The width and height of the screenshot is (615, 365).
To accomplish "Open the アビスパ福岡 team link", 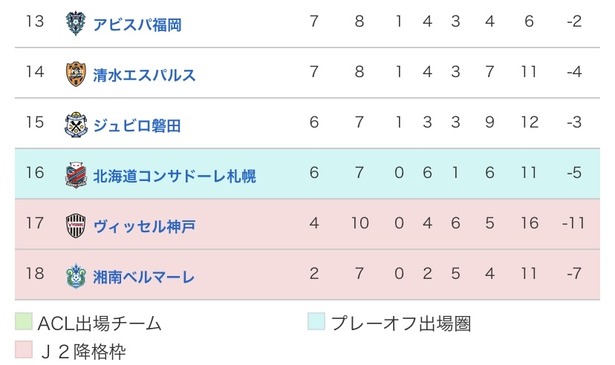I will pos(137,25).
